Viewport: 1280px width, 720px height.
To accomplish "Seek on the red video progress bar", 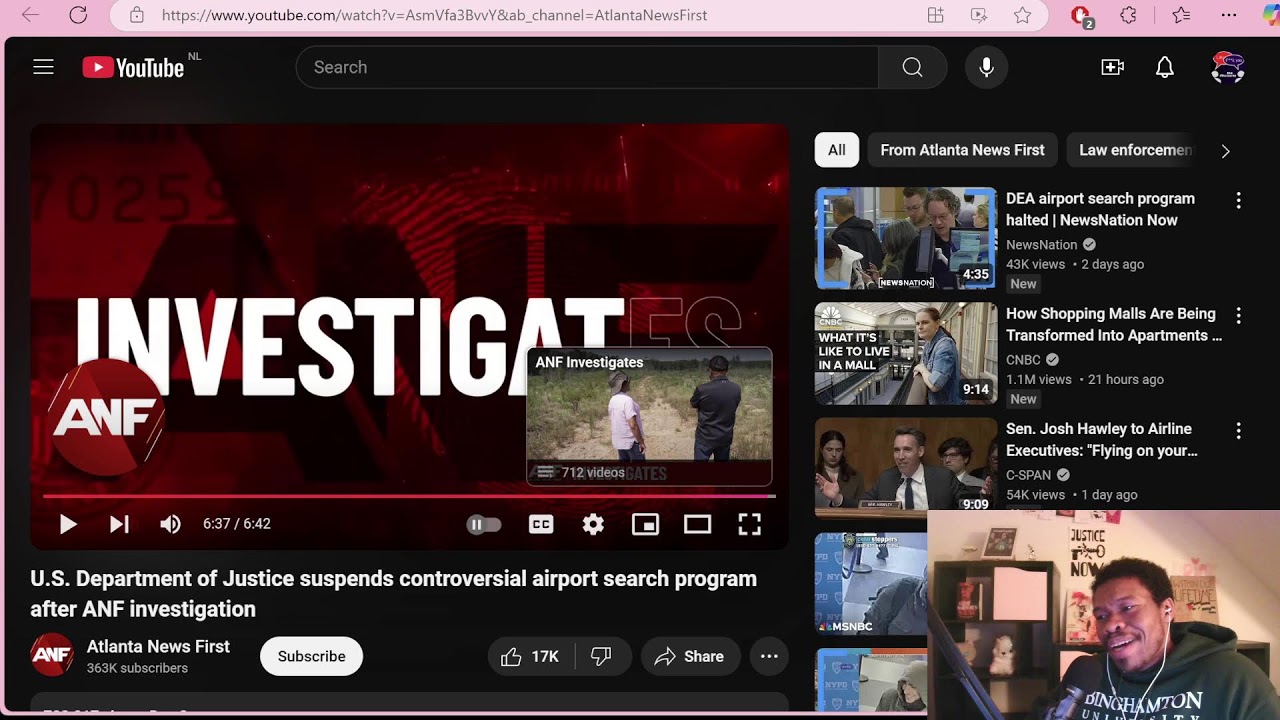I will 409,495.
